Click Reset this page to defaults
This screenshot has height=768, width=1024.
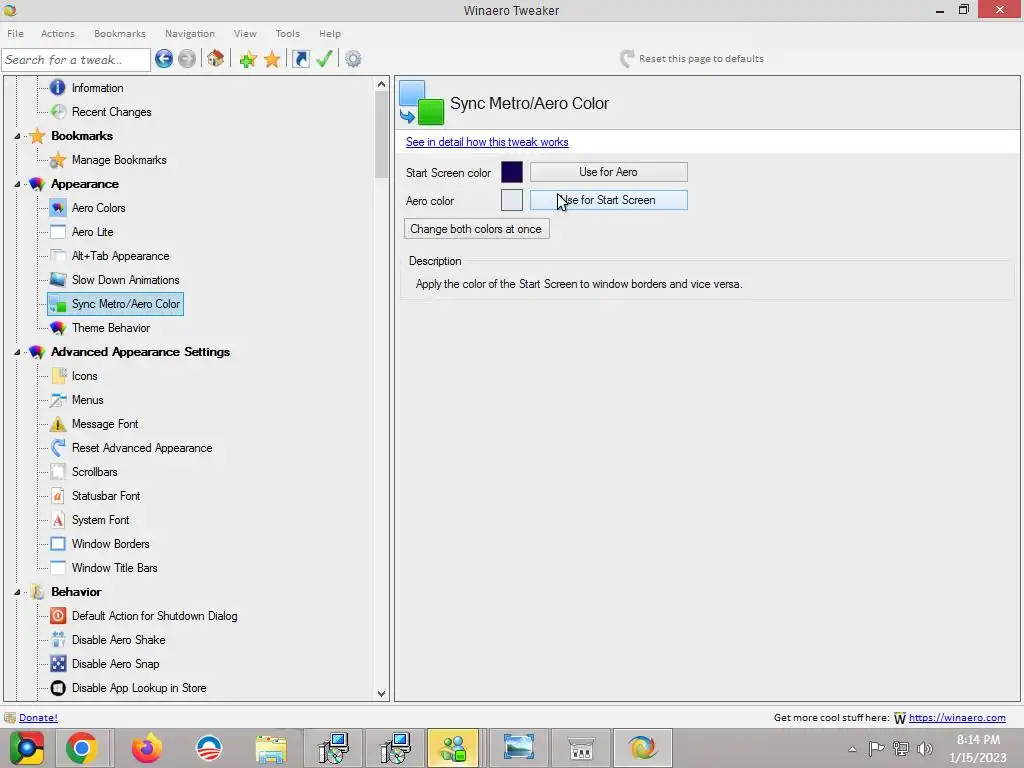click(692, 59)
